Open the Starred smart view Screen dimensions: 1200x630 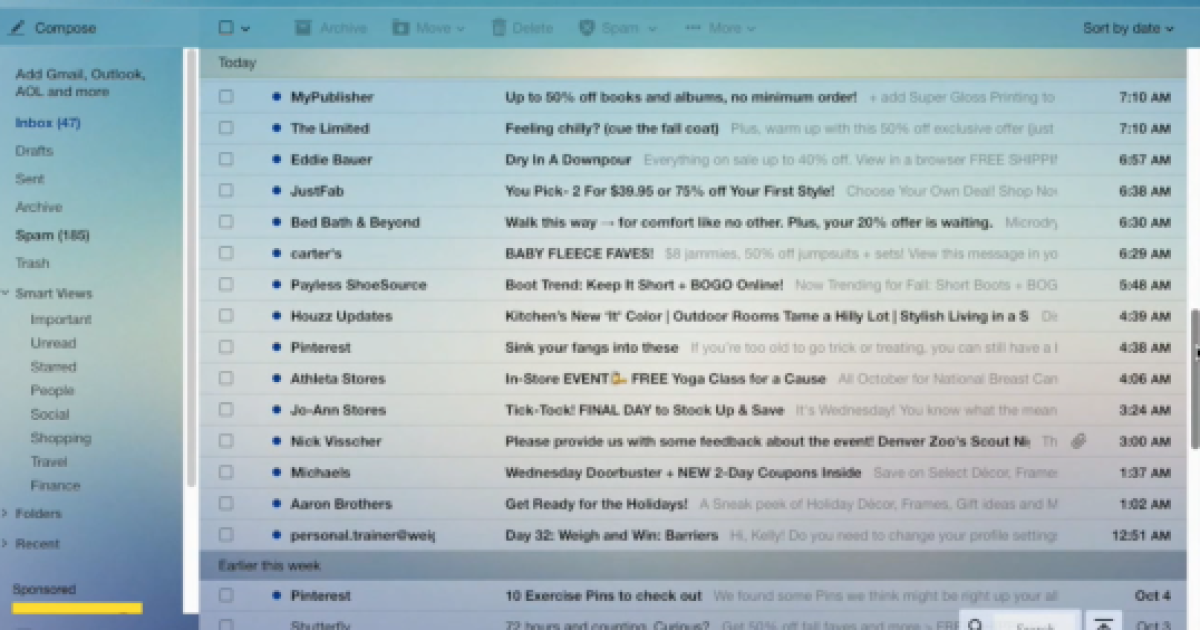tap(53, 367)
